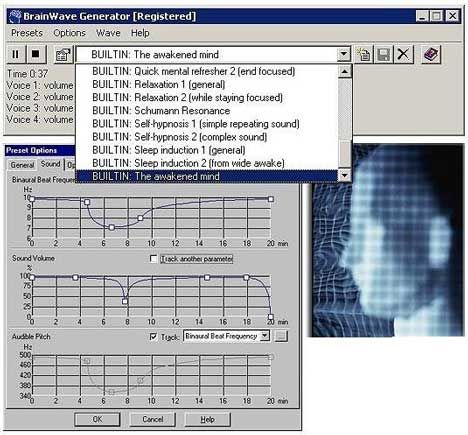Click preset list scrollbar up arrow
The height and width of the screenshot is (435, 468).
(344, 71)
